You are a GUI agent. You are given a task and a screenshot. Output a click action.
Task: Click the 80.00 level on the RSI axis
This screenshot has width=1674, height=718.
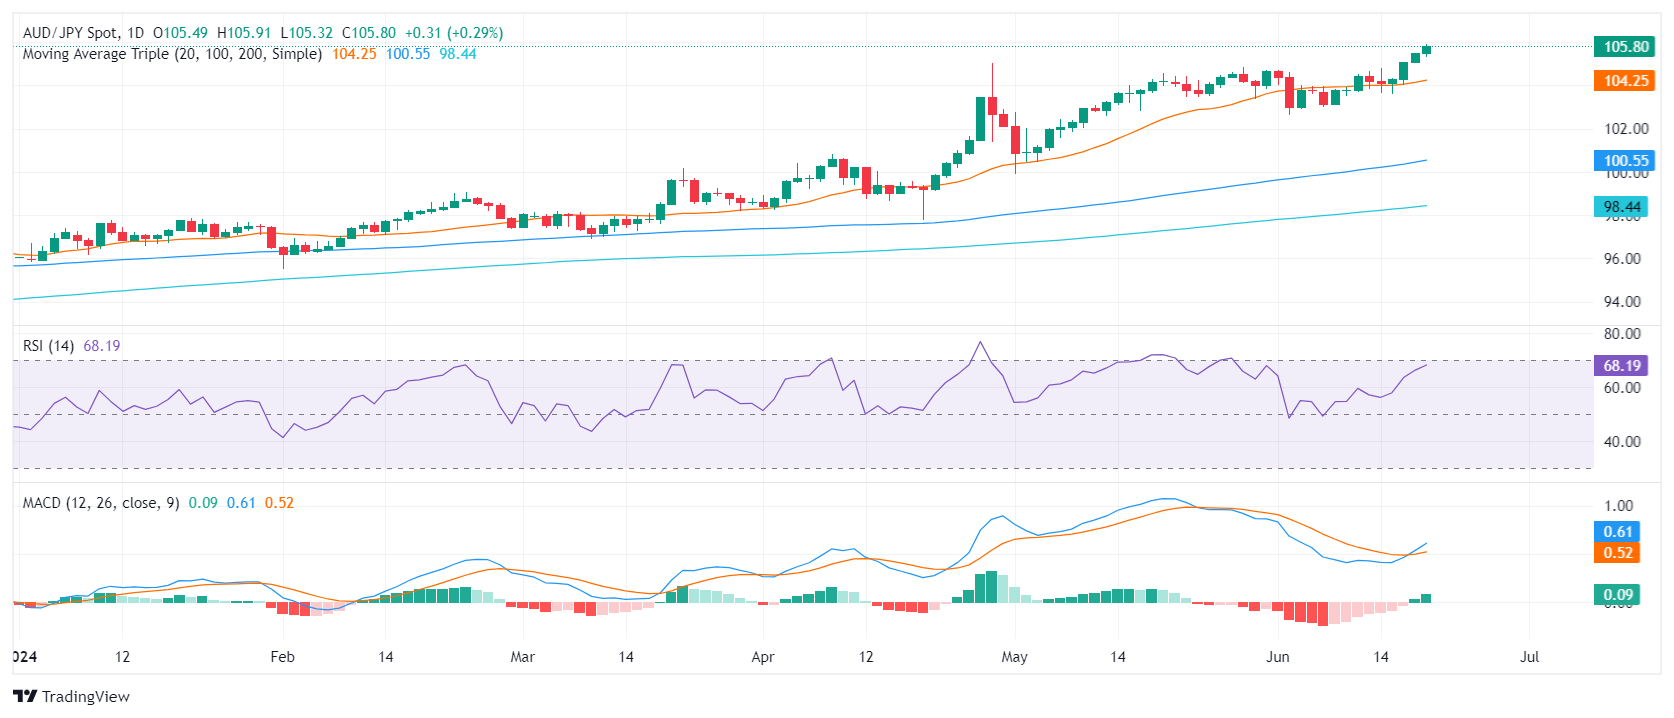pos(1622,334)
